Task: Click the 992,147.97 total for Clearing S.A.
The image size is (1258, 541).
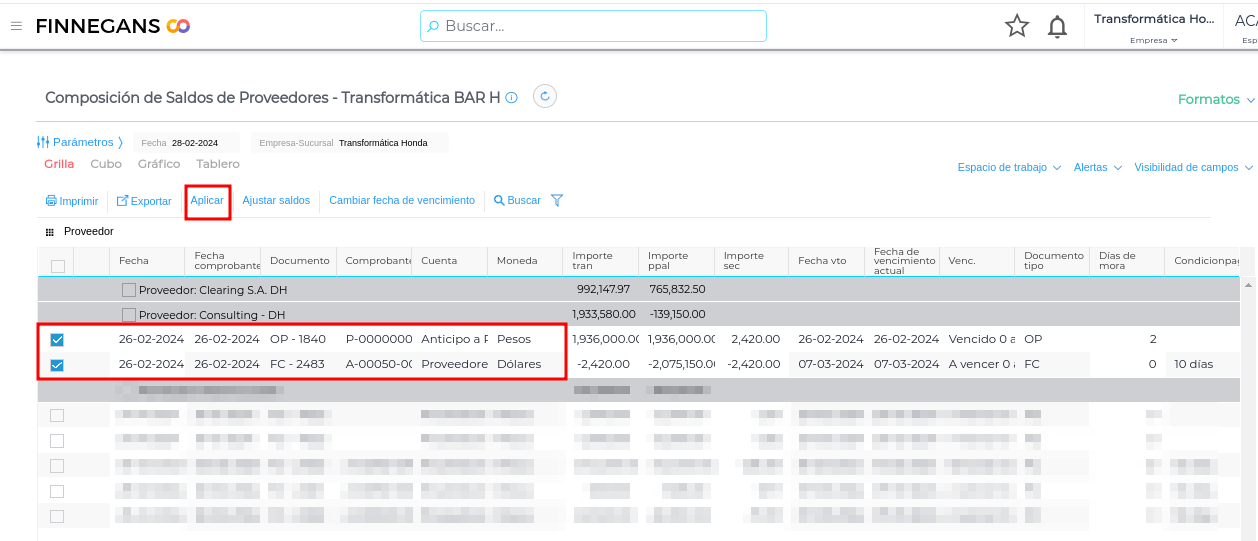Action: pos(603,289)
